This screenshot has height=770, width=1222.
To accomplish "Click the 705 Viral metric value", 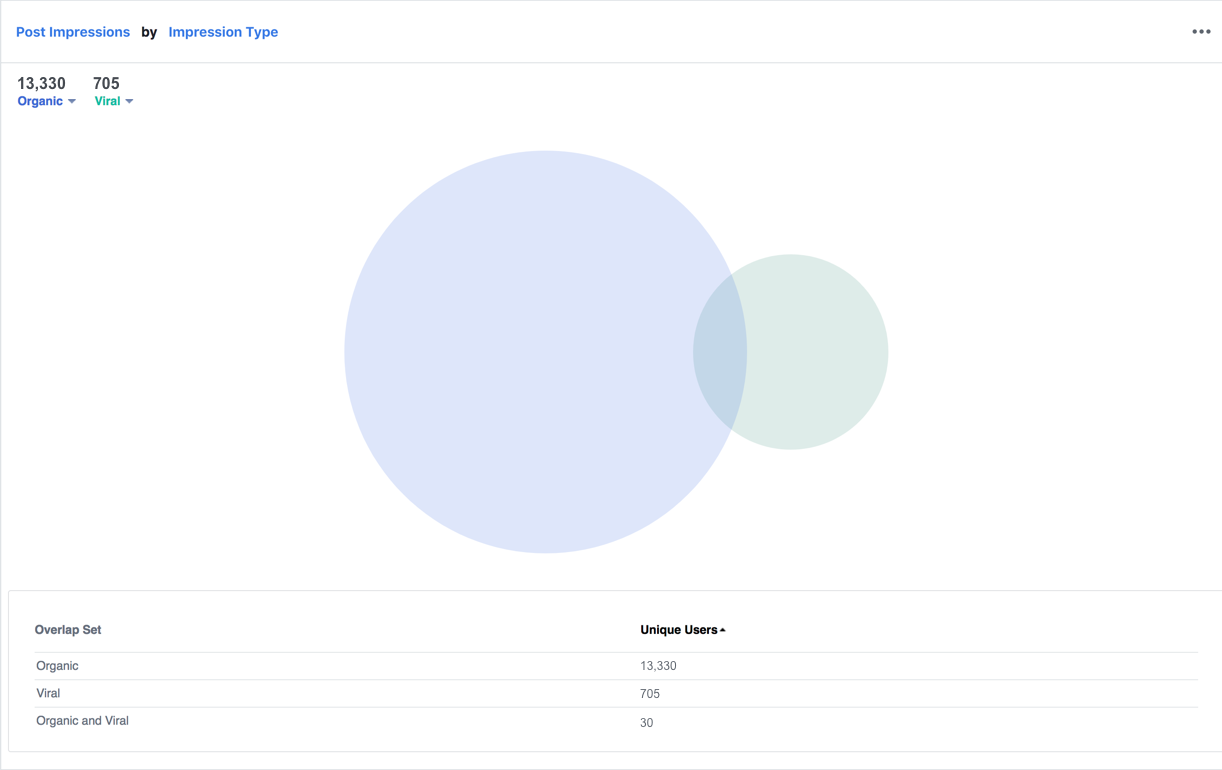I will pos(106,83).
